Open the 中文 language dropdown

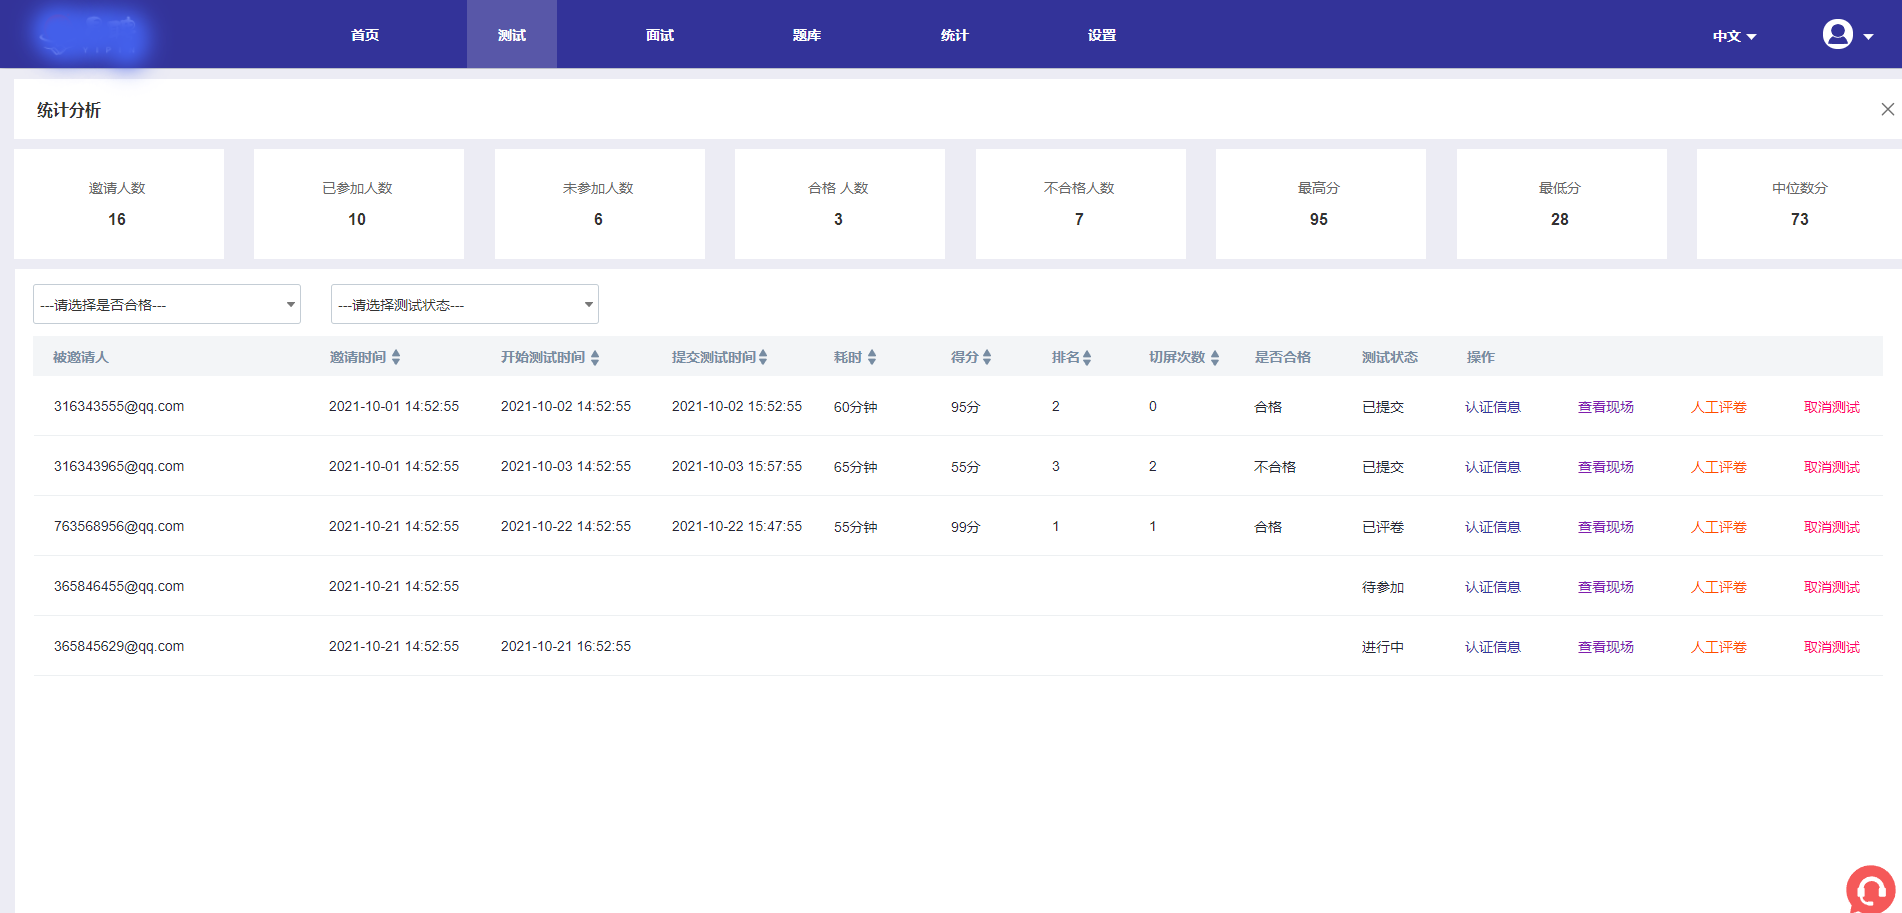coord(1734,36)
